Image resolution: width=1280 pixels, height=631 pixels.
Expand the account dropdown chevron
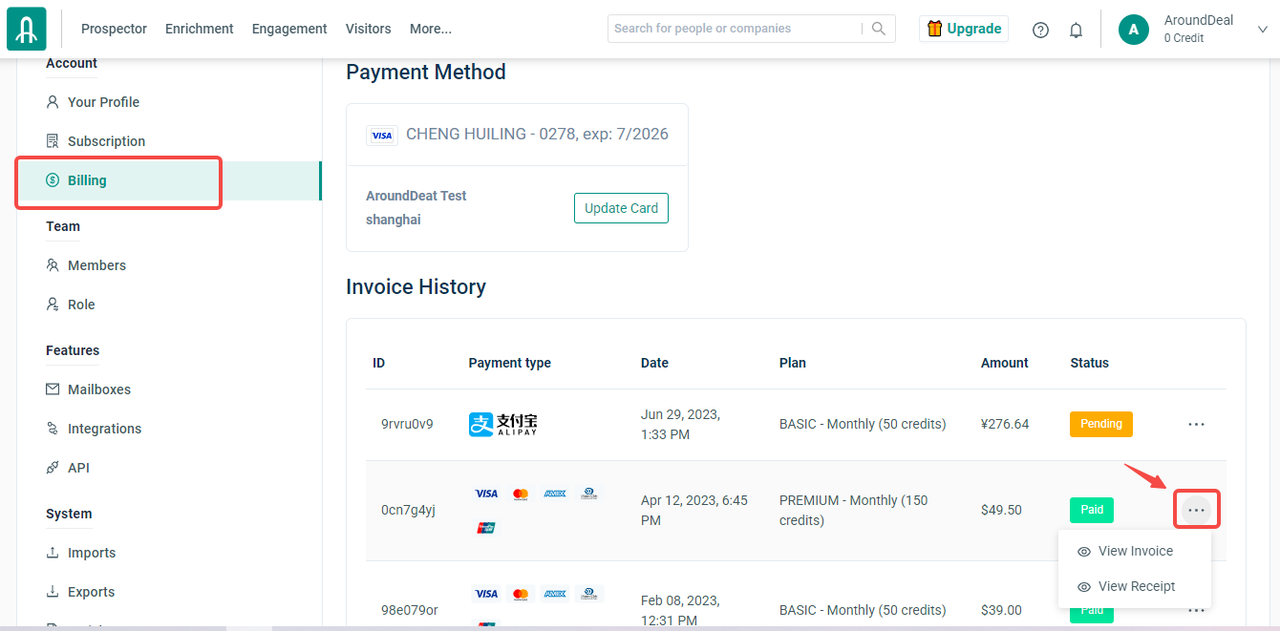1261,29
